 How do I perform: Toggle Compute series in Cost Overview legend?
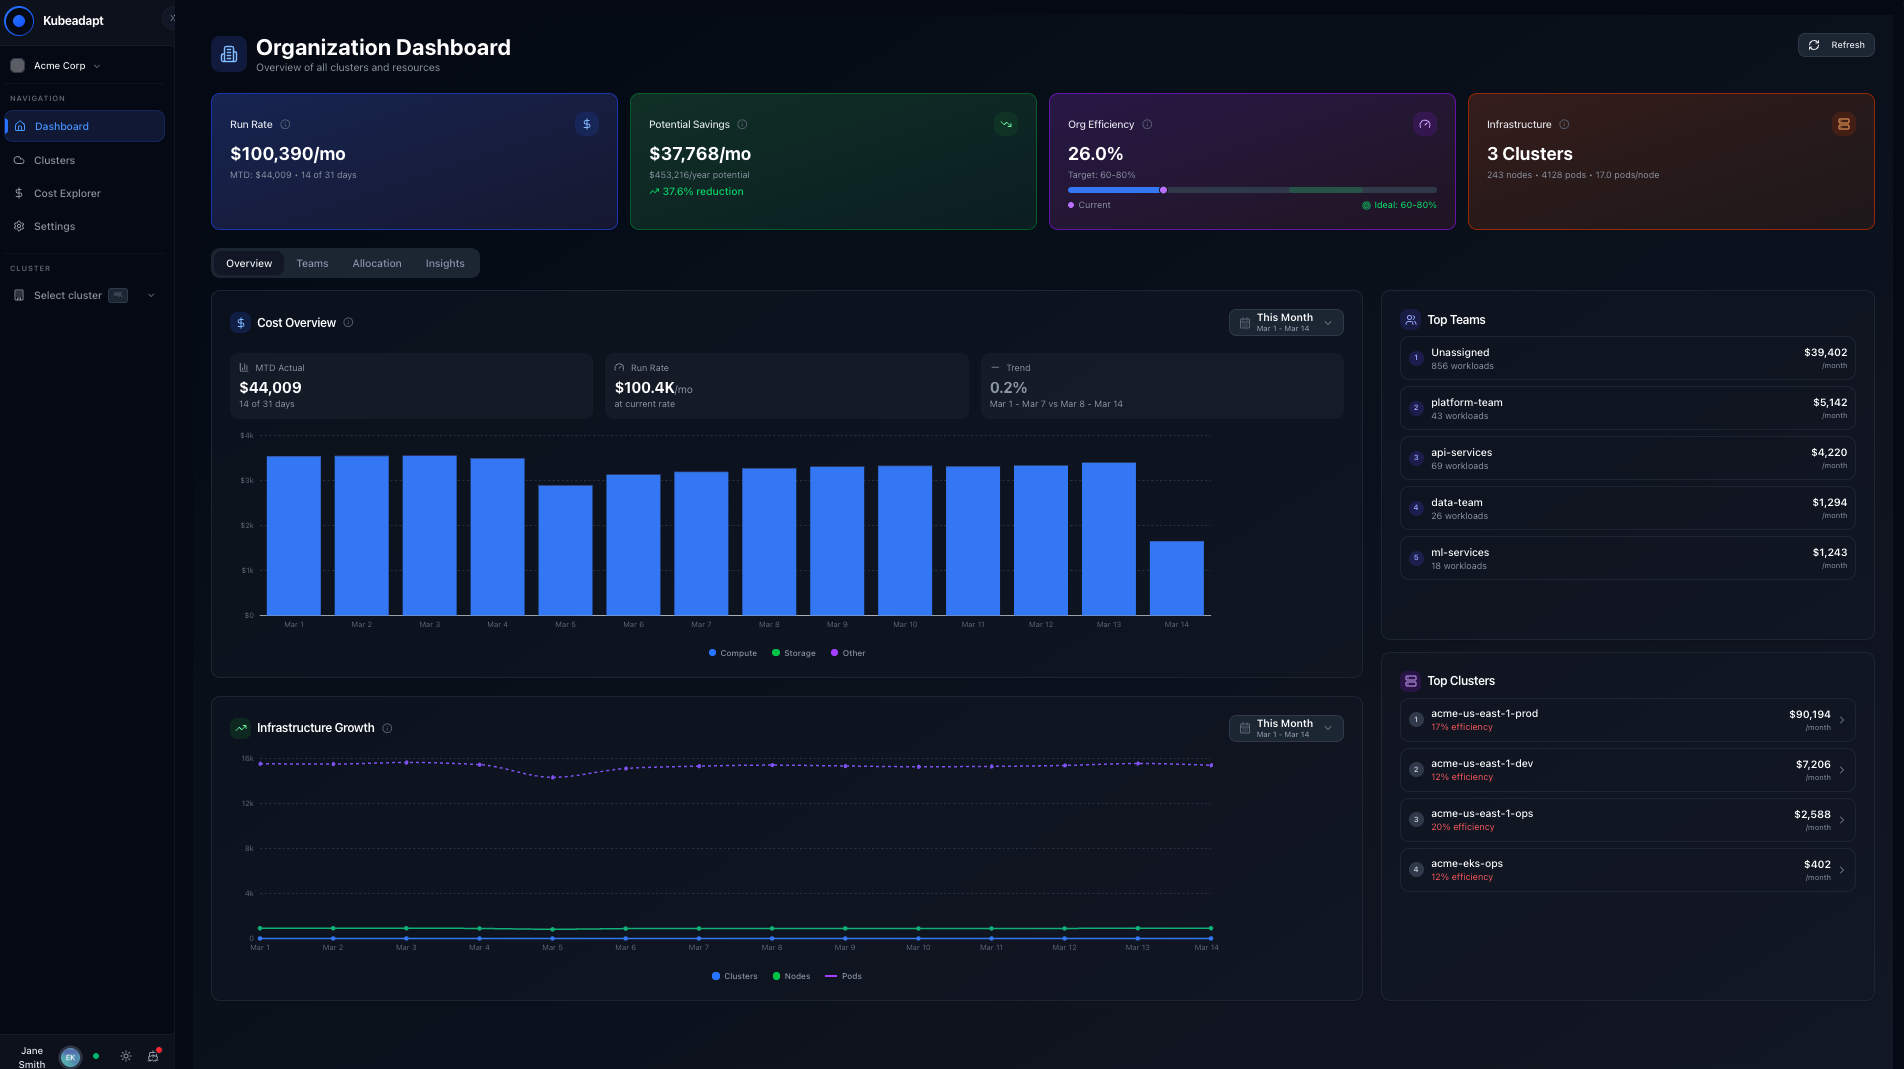(x=732, y=652)
